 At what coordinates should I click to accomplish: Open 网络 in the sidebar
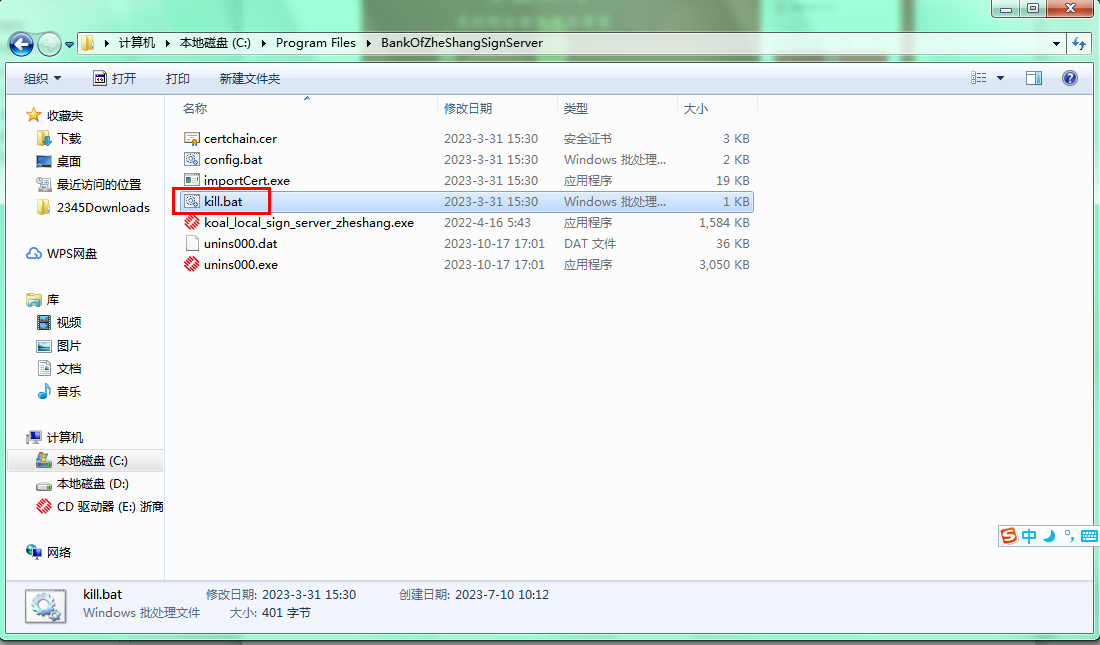point(59,552)
